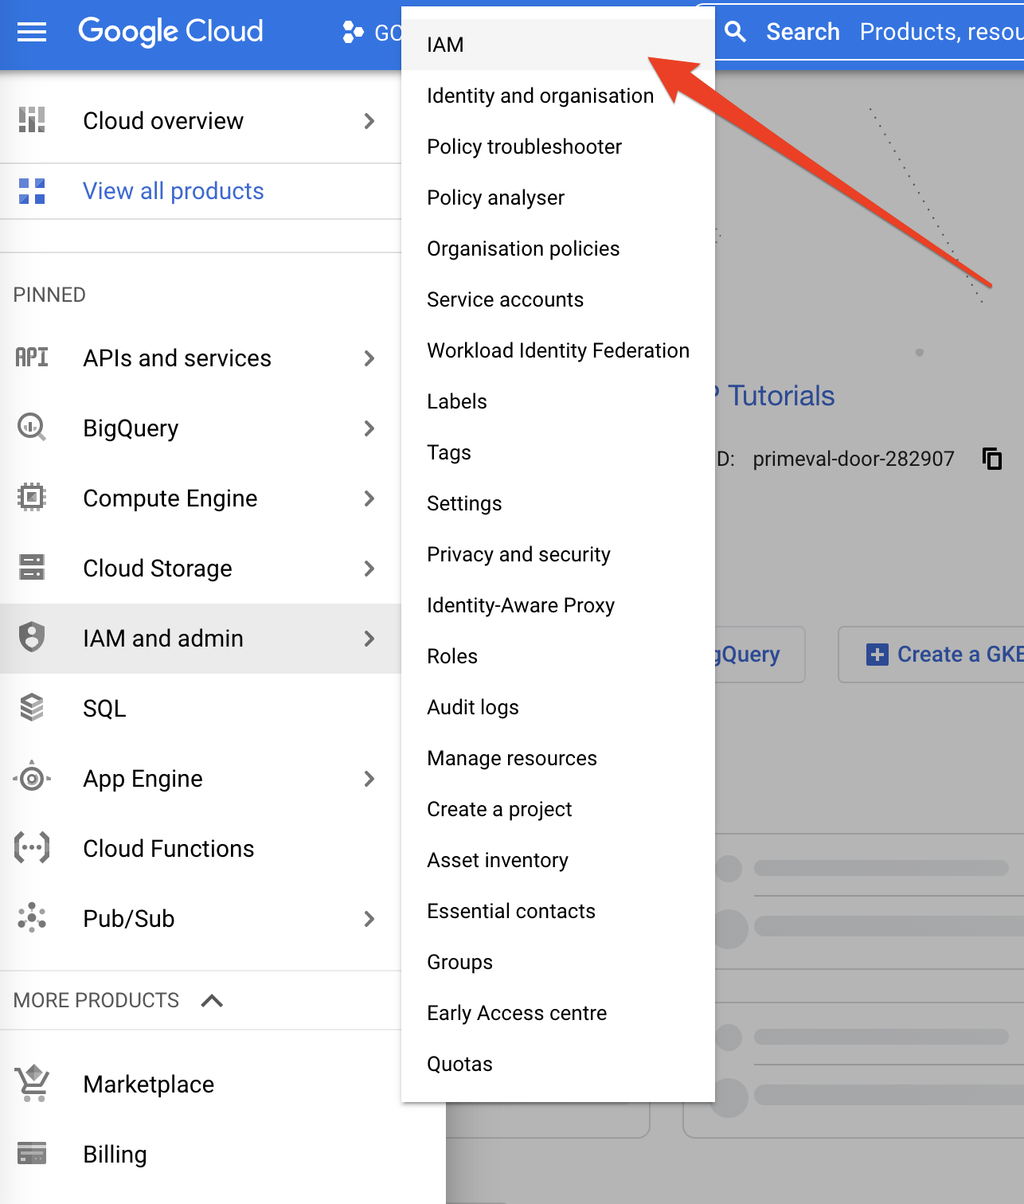This screenshot has height=1204, width=1024.
Task: Click the Billing card icon
Action: point(32,1153)
